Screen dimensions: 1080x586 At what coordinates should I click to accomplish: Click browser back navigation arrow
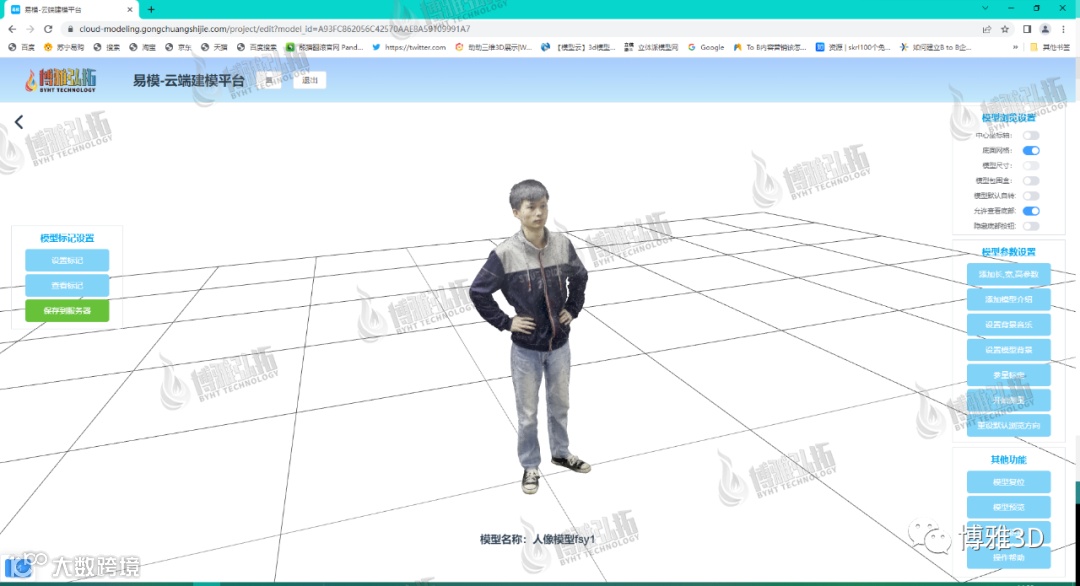[x=12, y=29]
